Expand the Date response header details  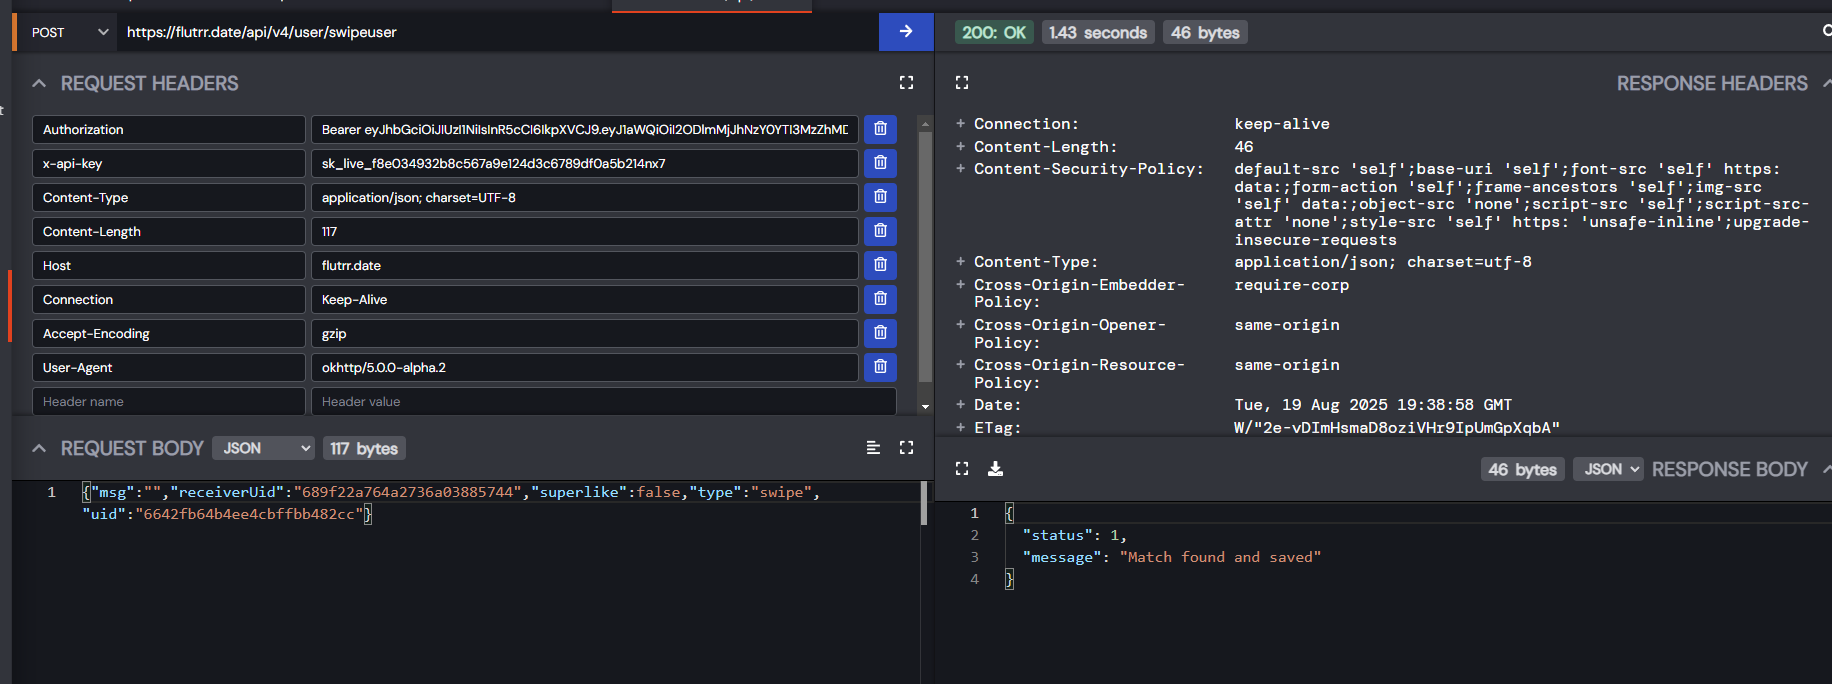click(x=960, y=405)
